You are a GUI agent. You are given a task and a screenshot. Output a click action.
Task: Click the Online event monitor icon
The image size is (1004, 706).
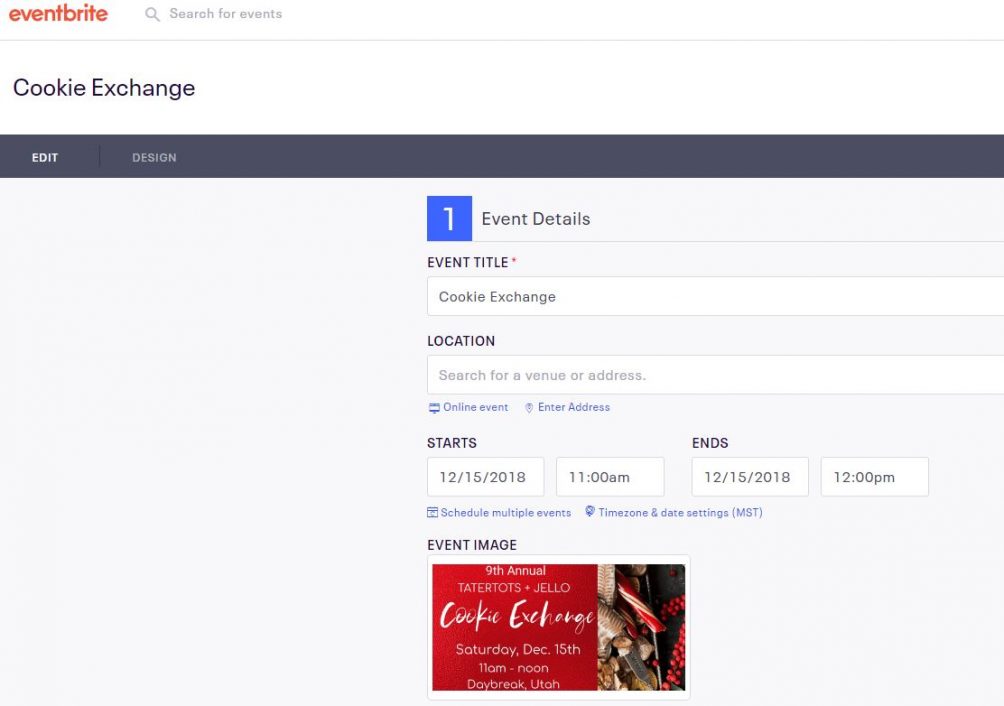click(x=434, y=408)
